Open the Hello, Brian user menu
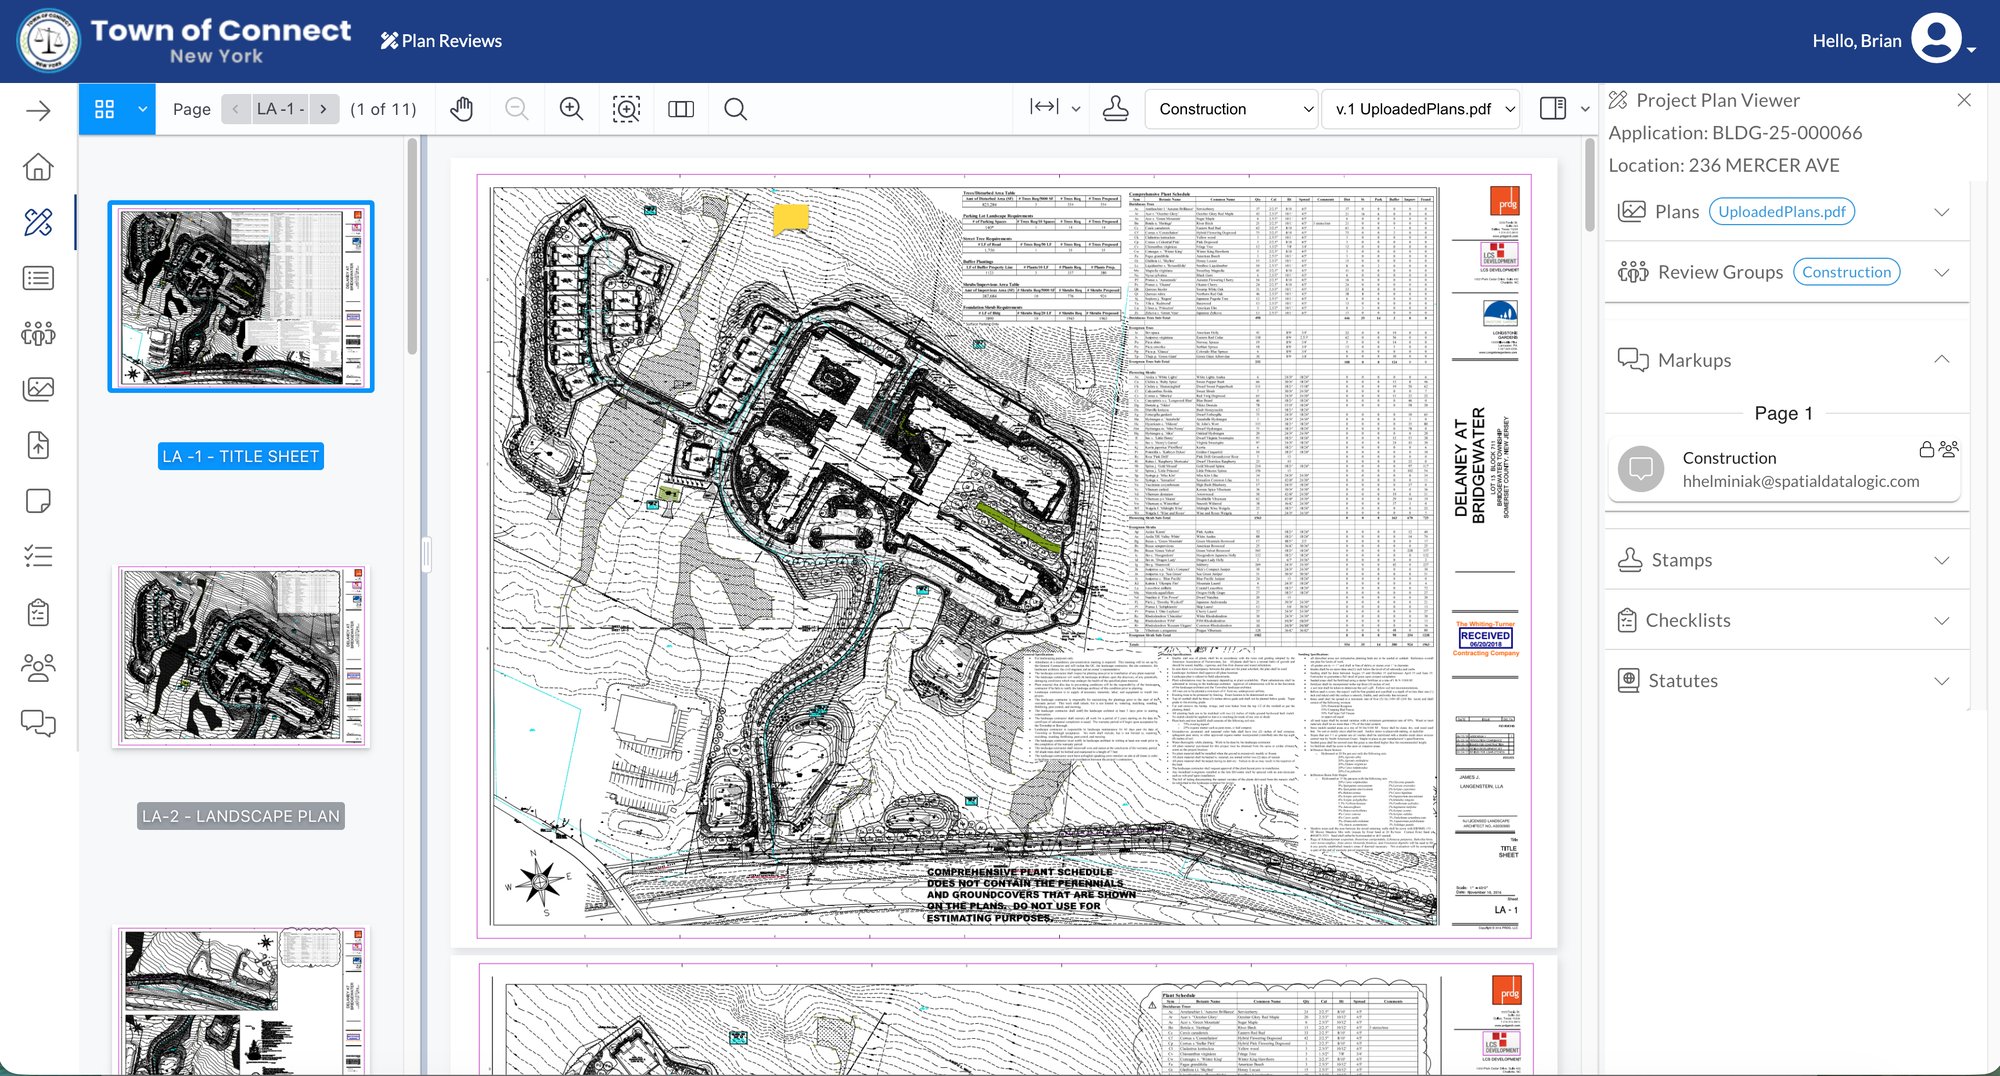 (1940, 41)
